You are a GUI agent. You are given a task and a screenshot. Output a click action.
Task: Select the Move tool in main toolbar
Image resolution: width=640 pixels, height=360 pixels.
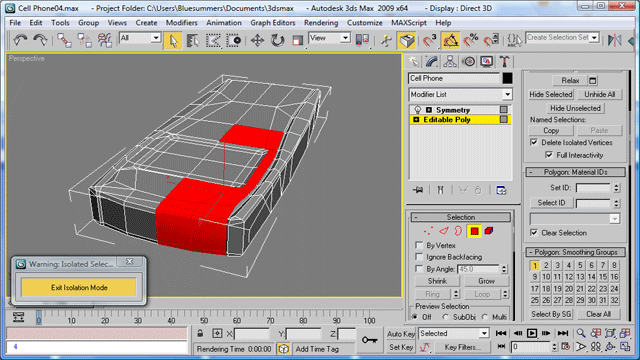click(257, 40)
